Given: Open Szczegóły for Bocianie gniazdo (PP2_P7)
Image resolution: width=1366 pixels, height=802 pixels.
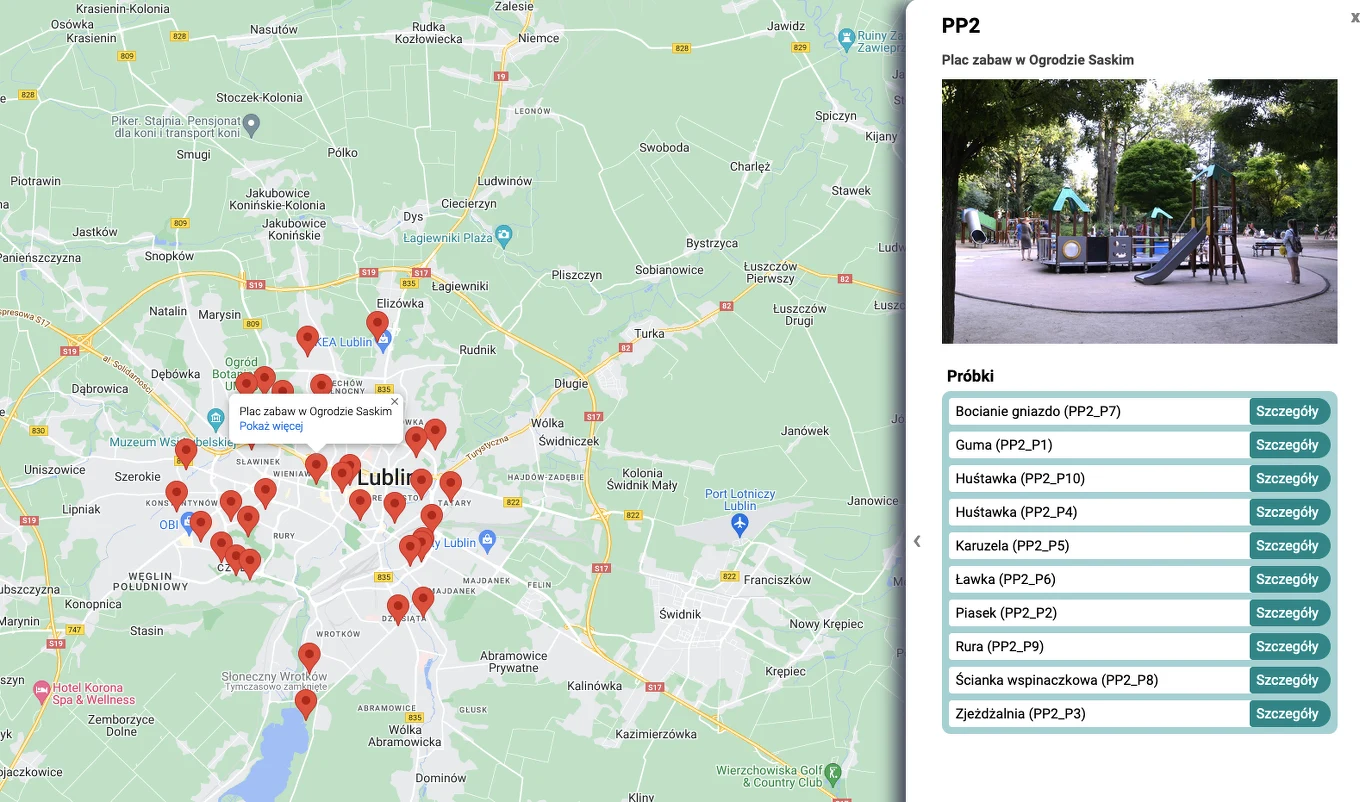Looking at the screenshot, I should point(1288,411).
